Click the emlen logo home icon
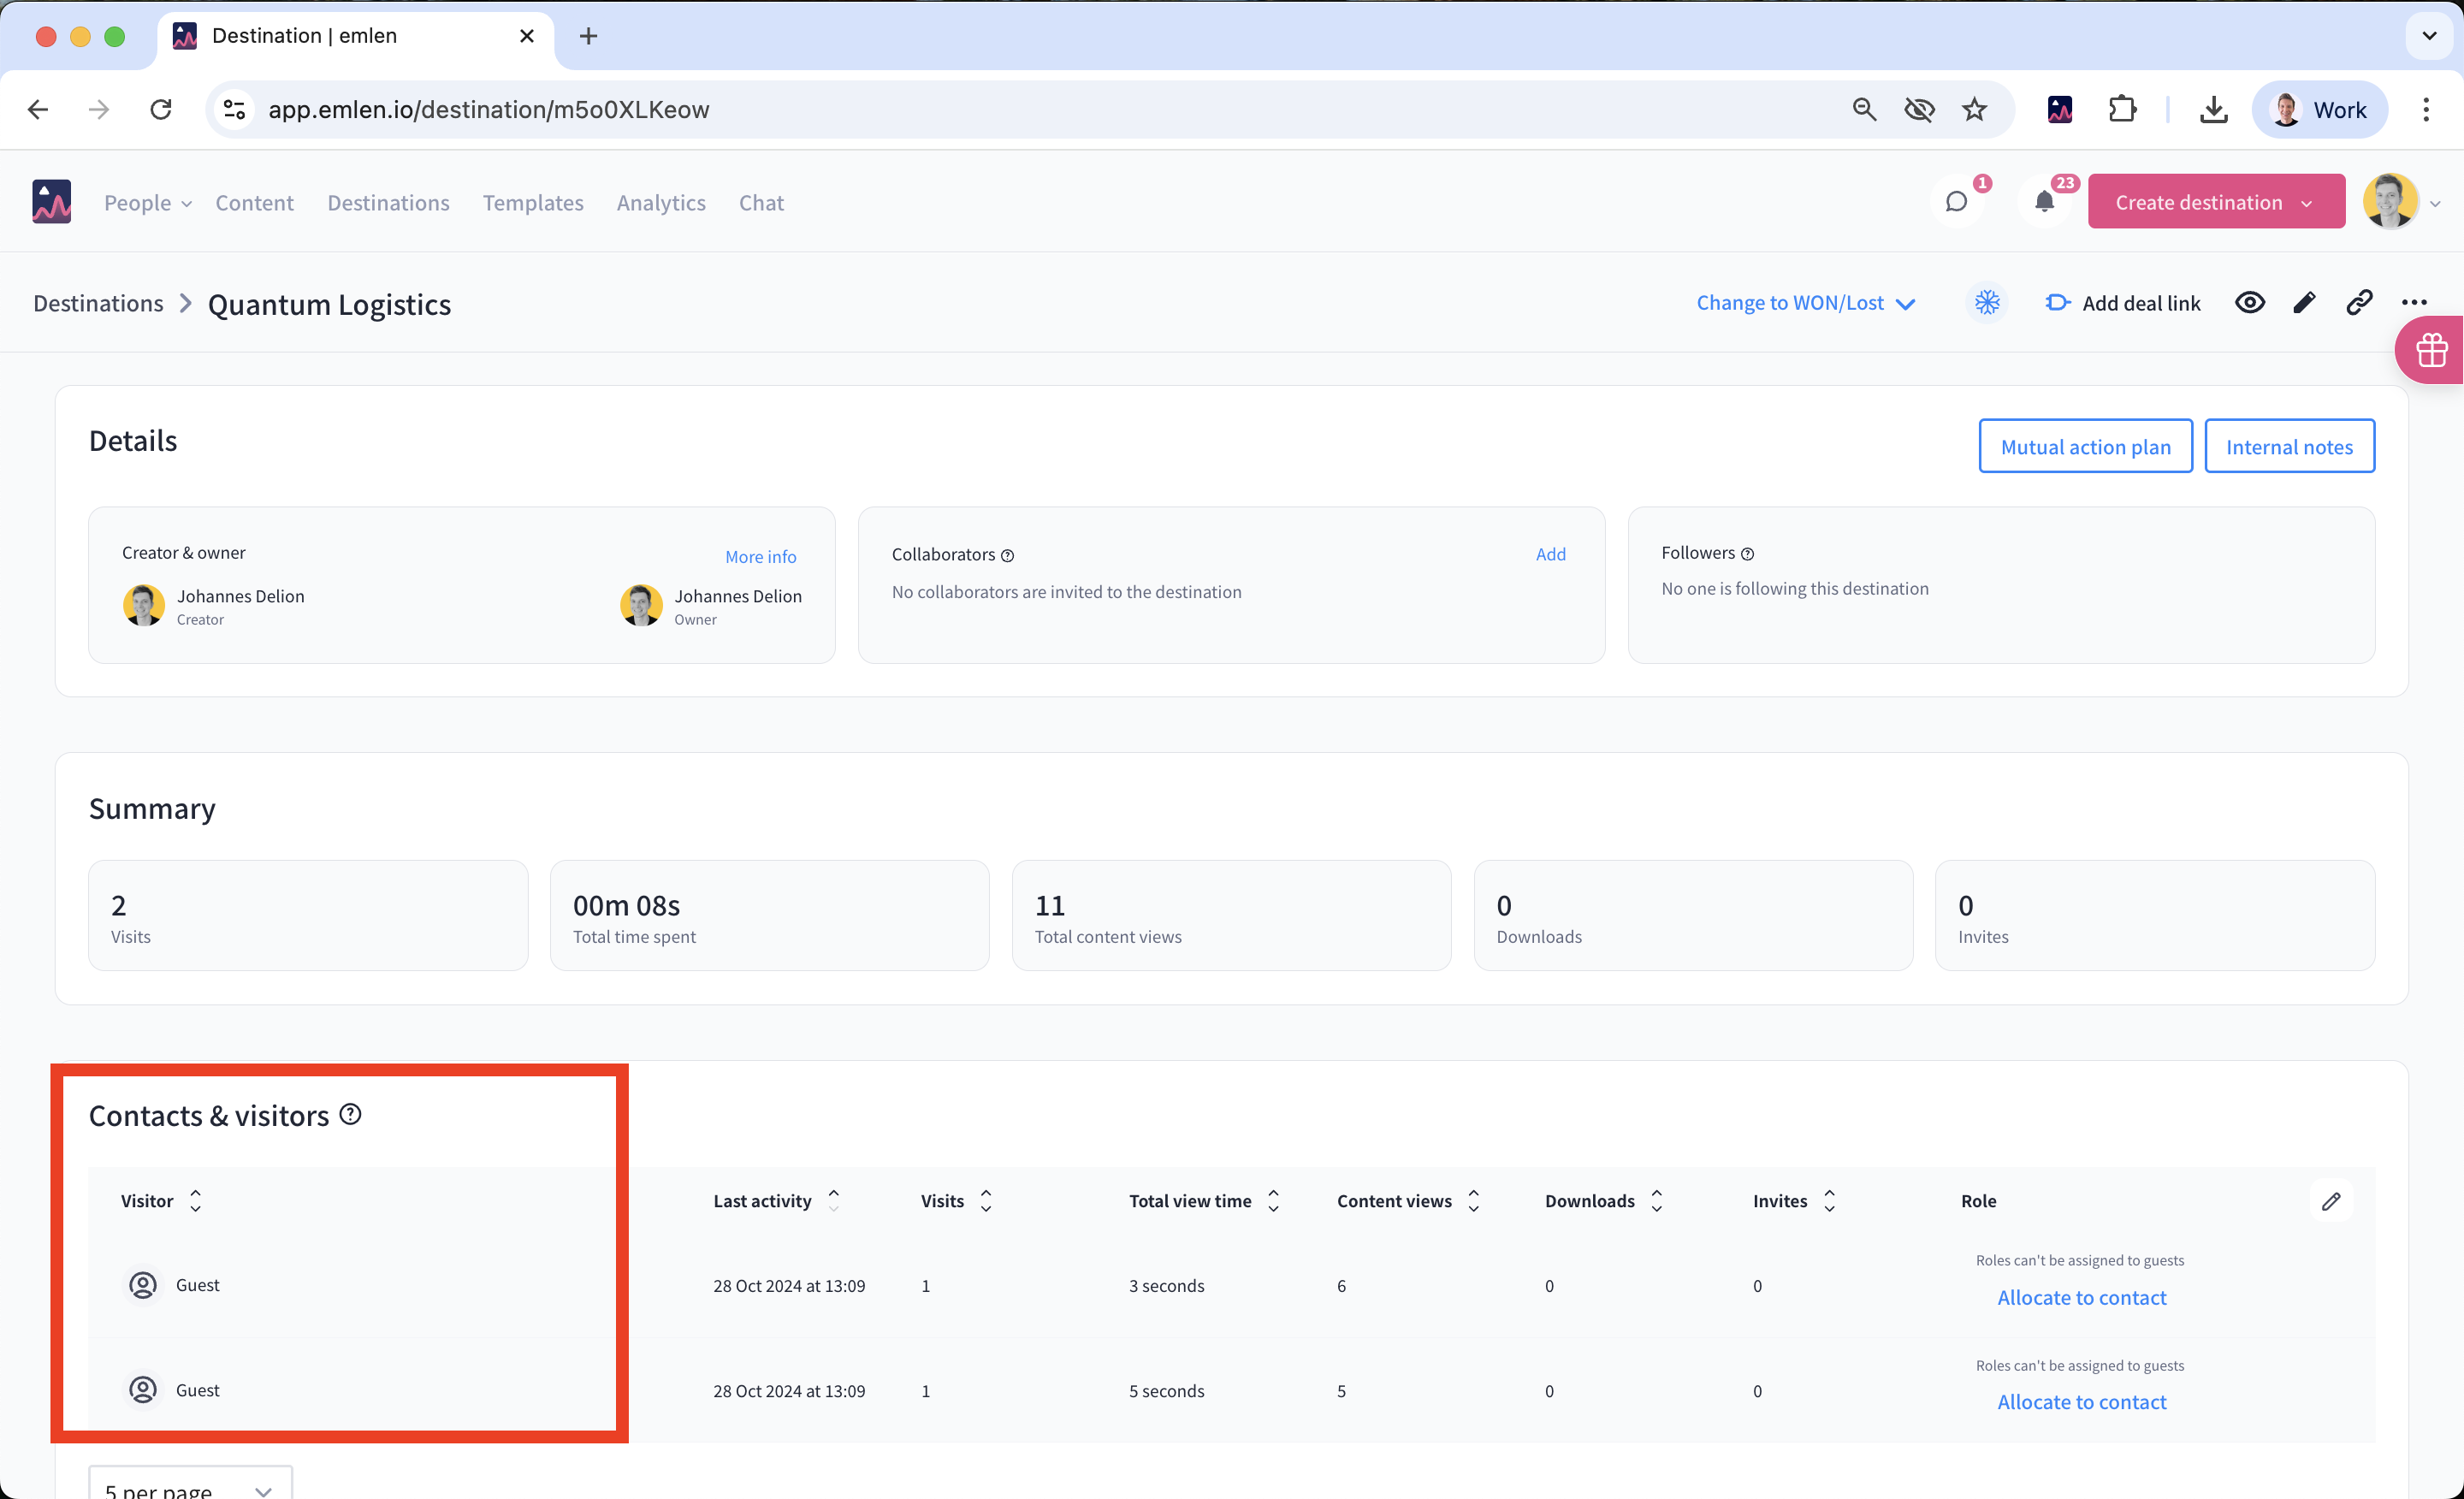2464x1499 pixels. (x=51, y=202)
